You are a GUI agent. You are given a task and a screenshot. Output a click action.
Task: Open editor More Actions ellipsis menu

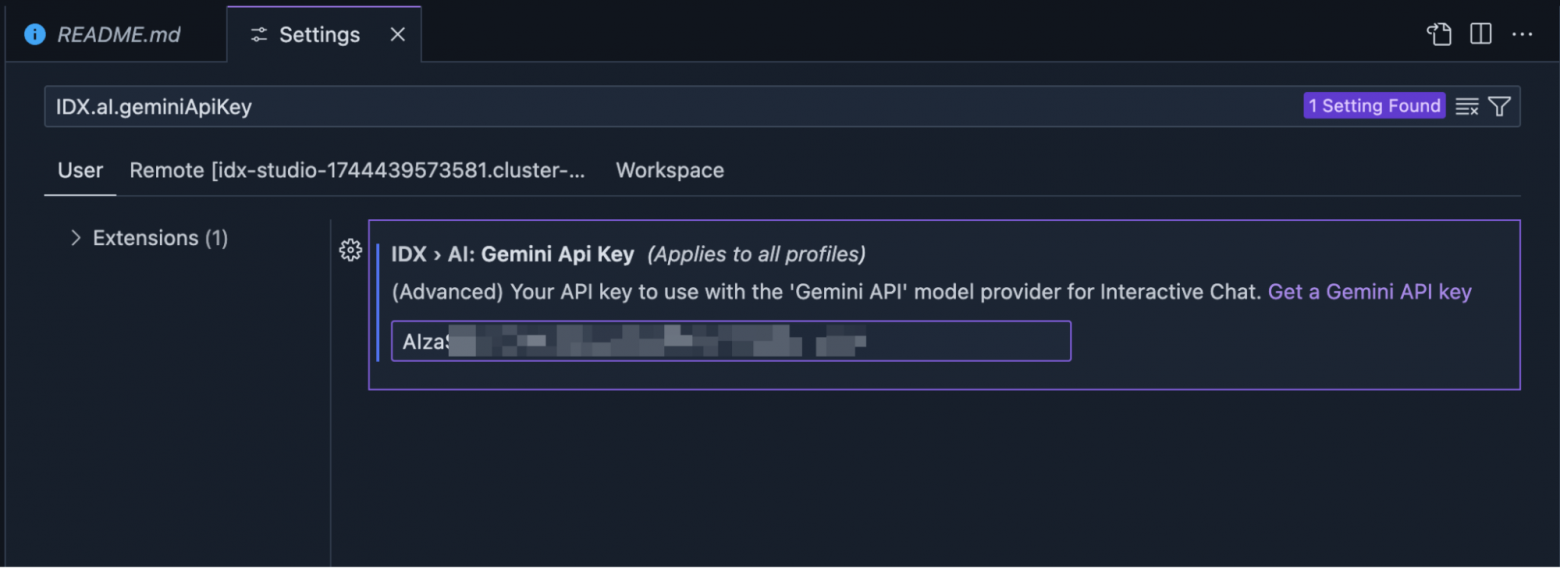(1522, 34)
